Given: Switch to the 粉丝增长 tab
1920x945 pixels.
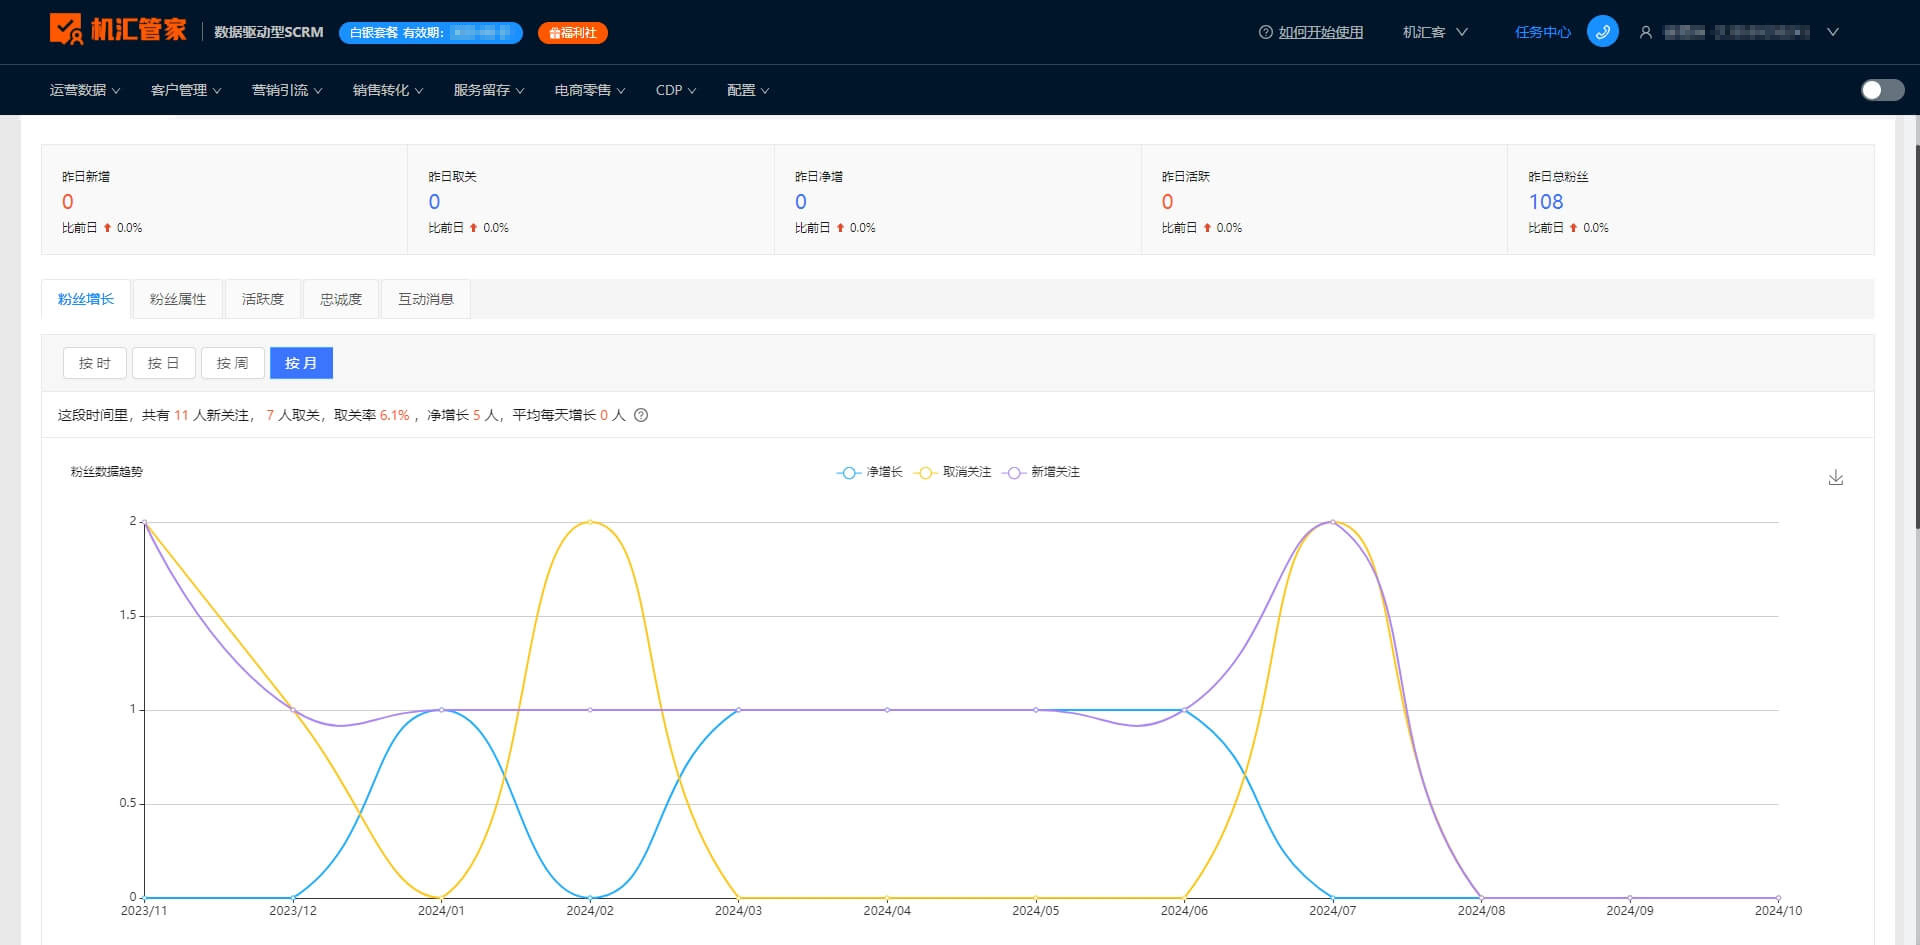Looking at the screenshot, I should 86,299.
